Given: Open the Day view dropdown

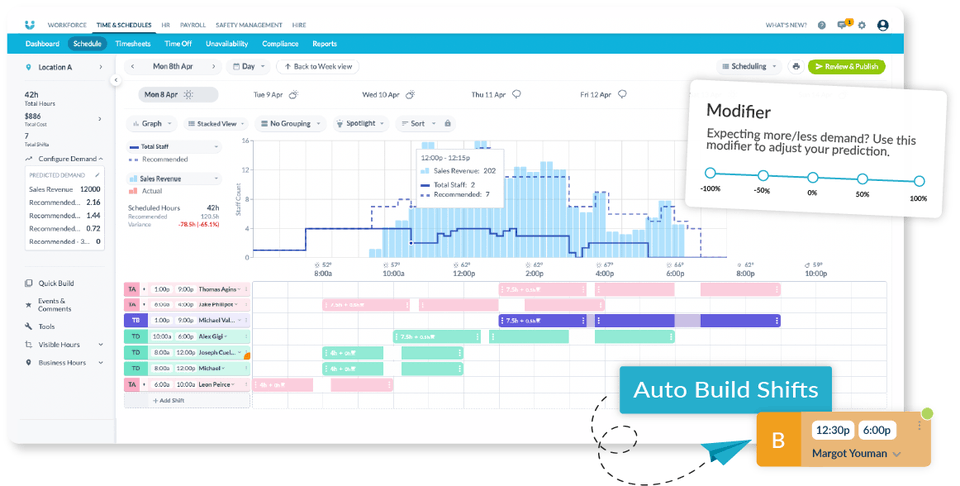Looking at the screenshot, I should click(249, 67).
